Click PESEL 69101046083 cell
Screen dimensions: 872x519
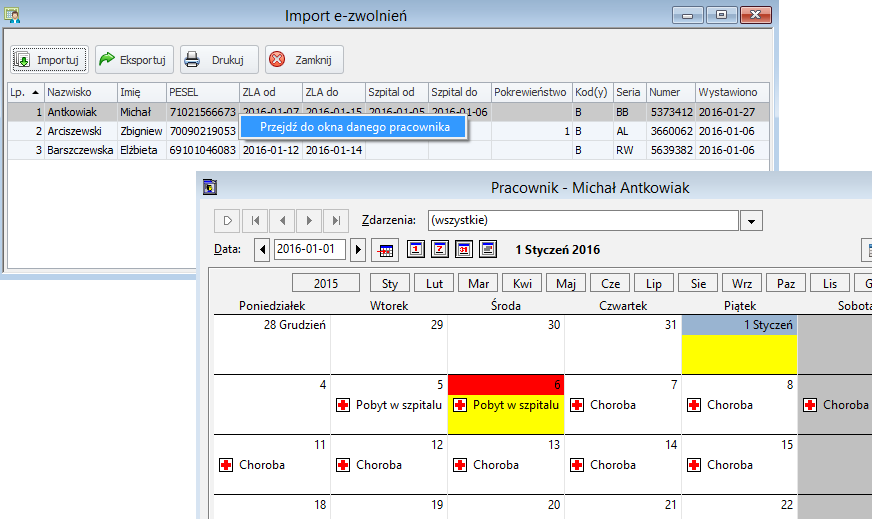point(202,150)
